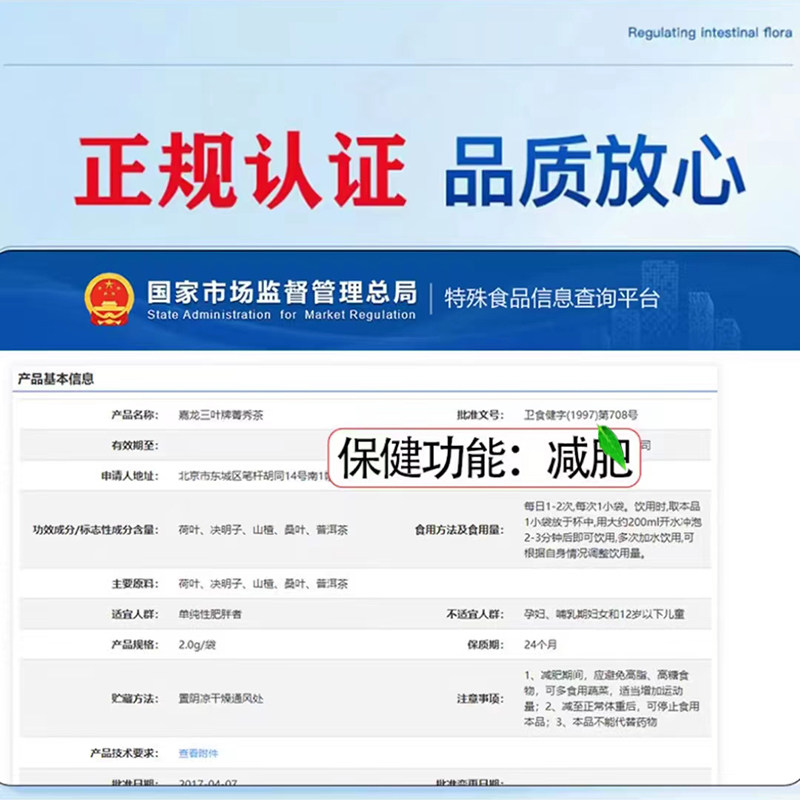Click the 注意事项 field label

point(480,698)
